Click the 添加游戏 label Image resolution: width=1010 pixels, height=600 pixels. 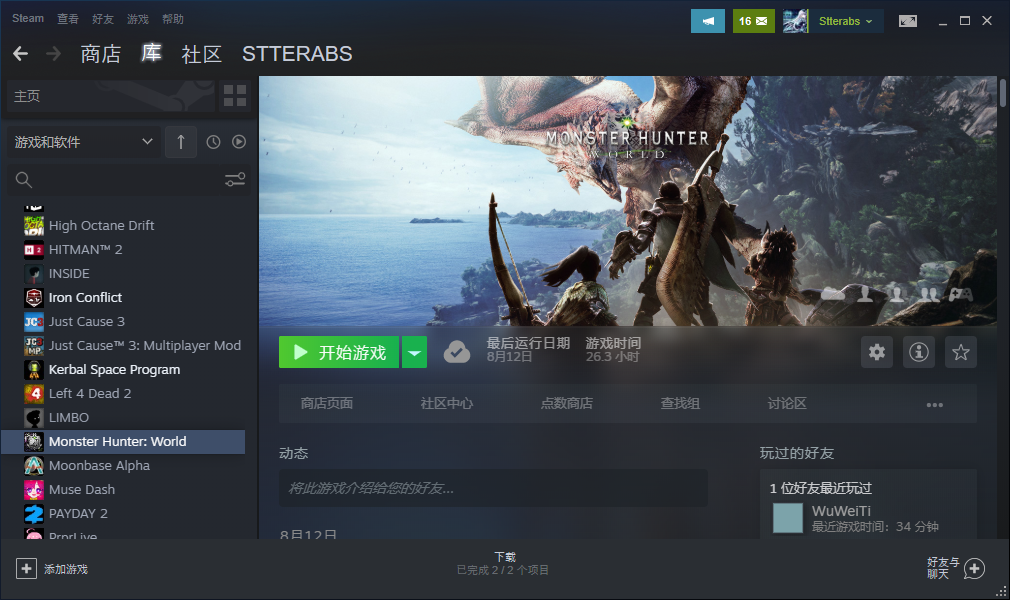click(66, 569)
